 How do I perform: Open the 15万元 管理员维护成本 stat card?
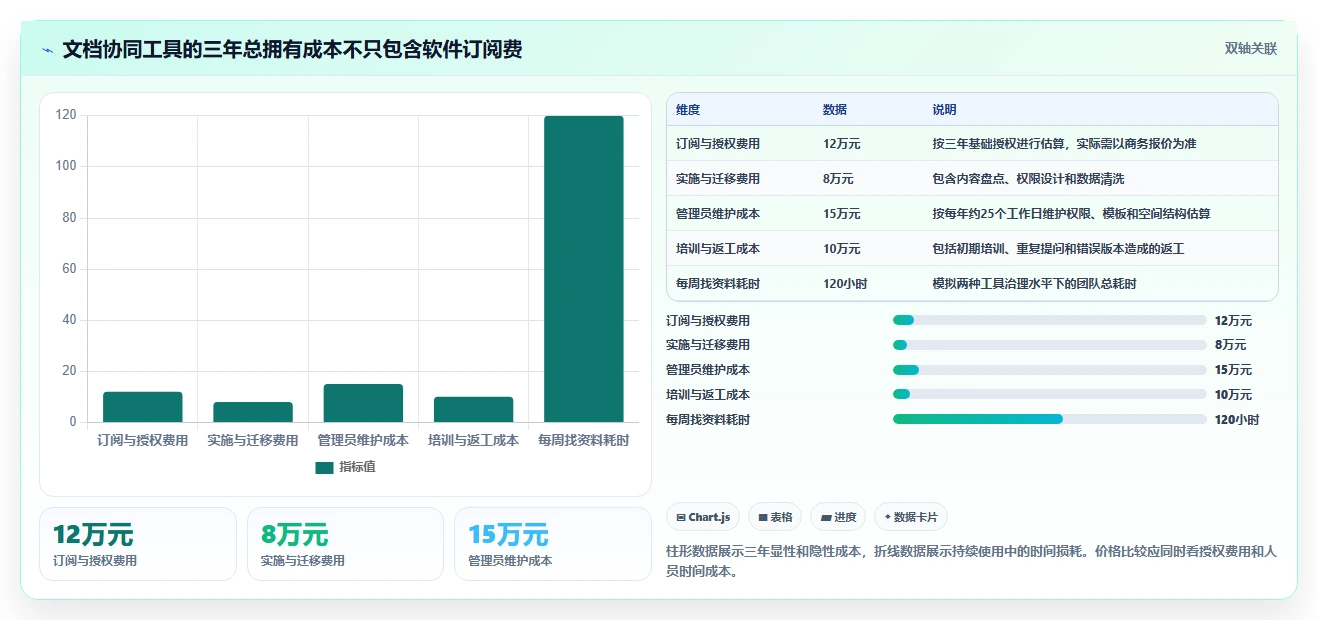(553, 544)
